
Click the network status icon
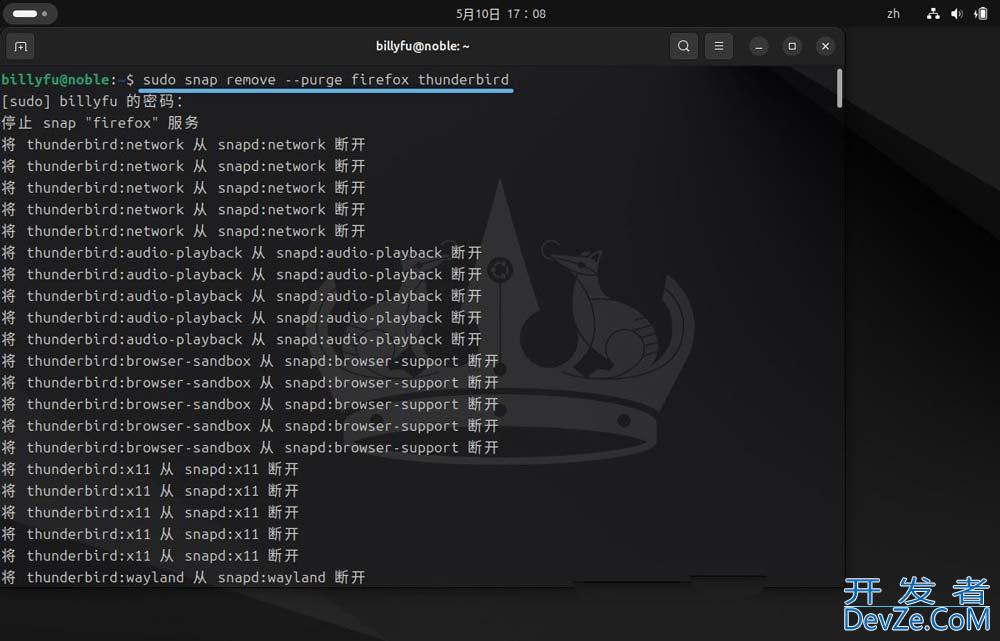[933, 13]
